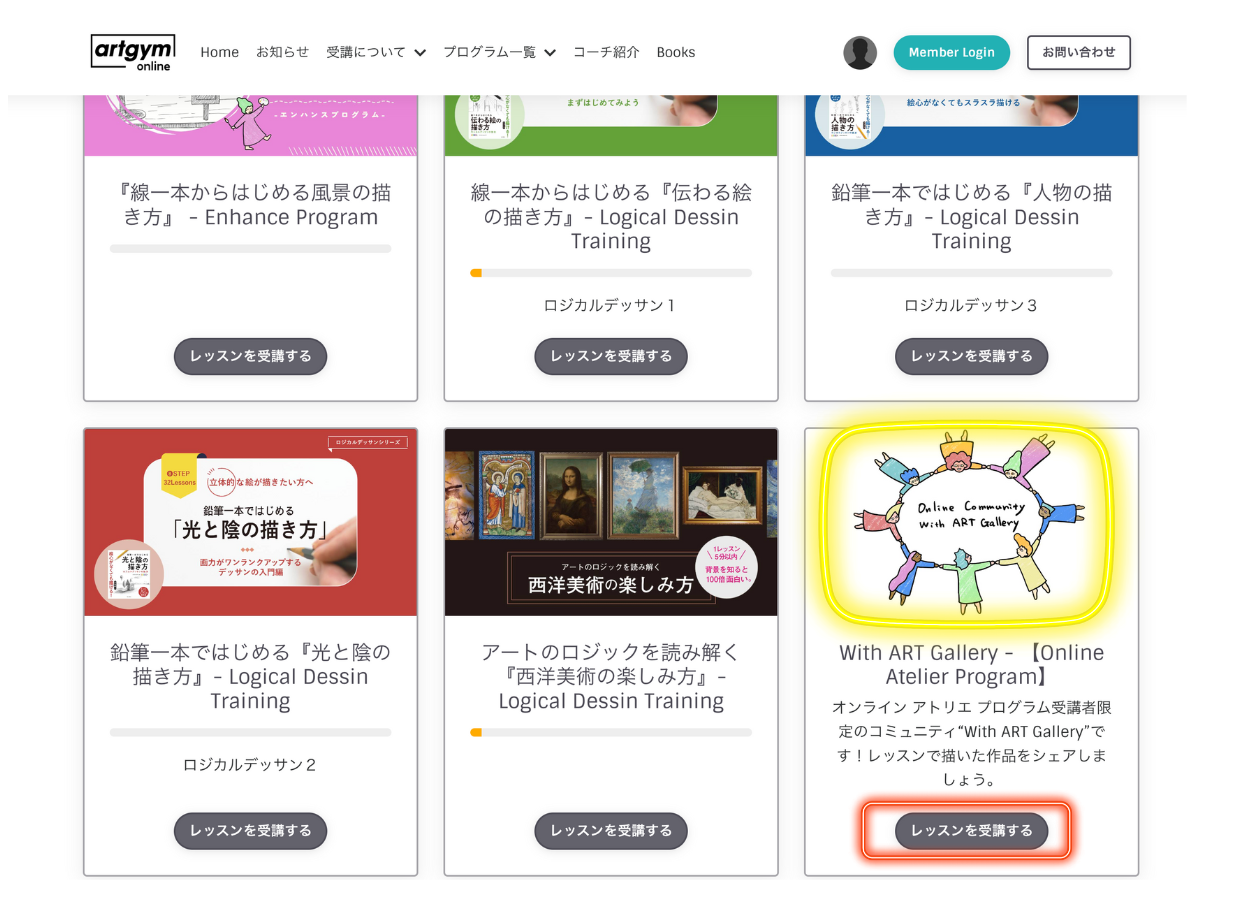
Task: Open the With ART Gallery community thumbnail
Action: click(971, 522)
